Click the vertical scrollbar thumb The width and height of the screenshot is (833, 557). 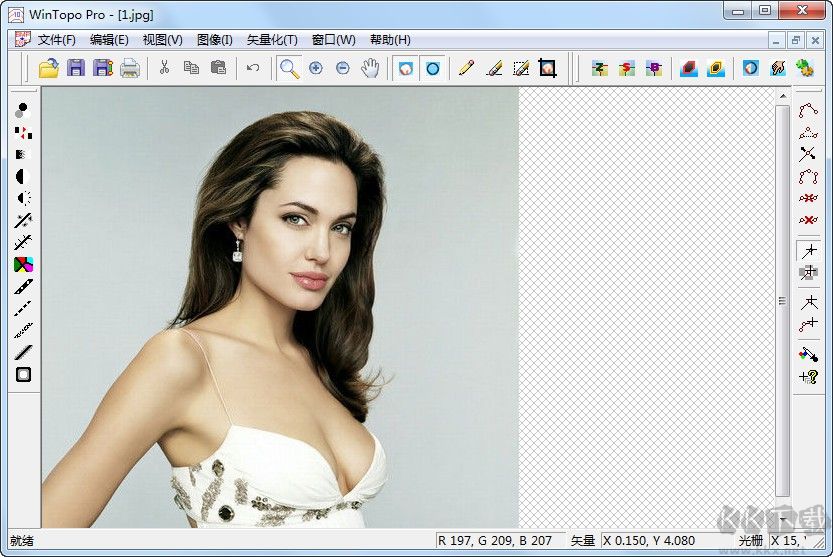tap(783, 301)
